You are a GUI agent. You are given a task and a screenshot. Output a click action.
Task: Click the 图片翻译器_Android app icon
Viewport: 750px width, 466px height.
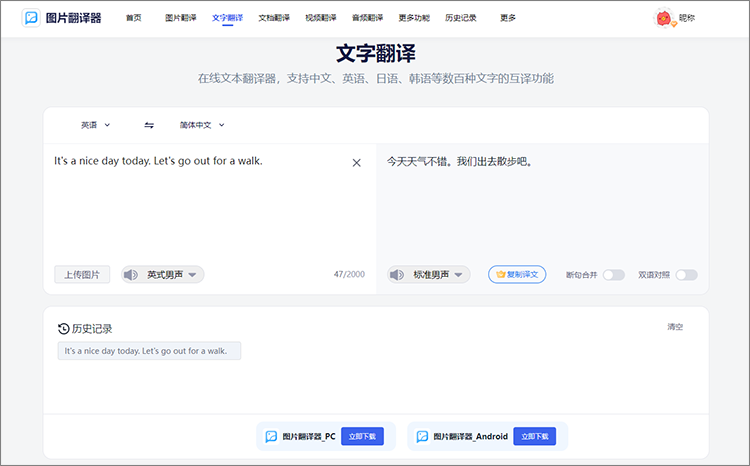[x=422, y=436]
